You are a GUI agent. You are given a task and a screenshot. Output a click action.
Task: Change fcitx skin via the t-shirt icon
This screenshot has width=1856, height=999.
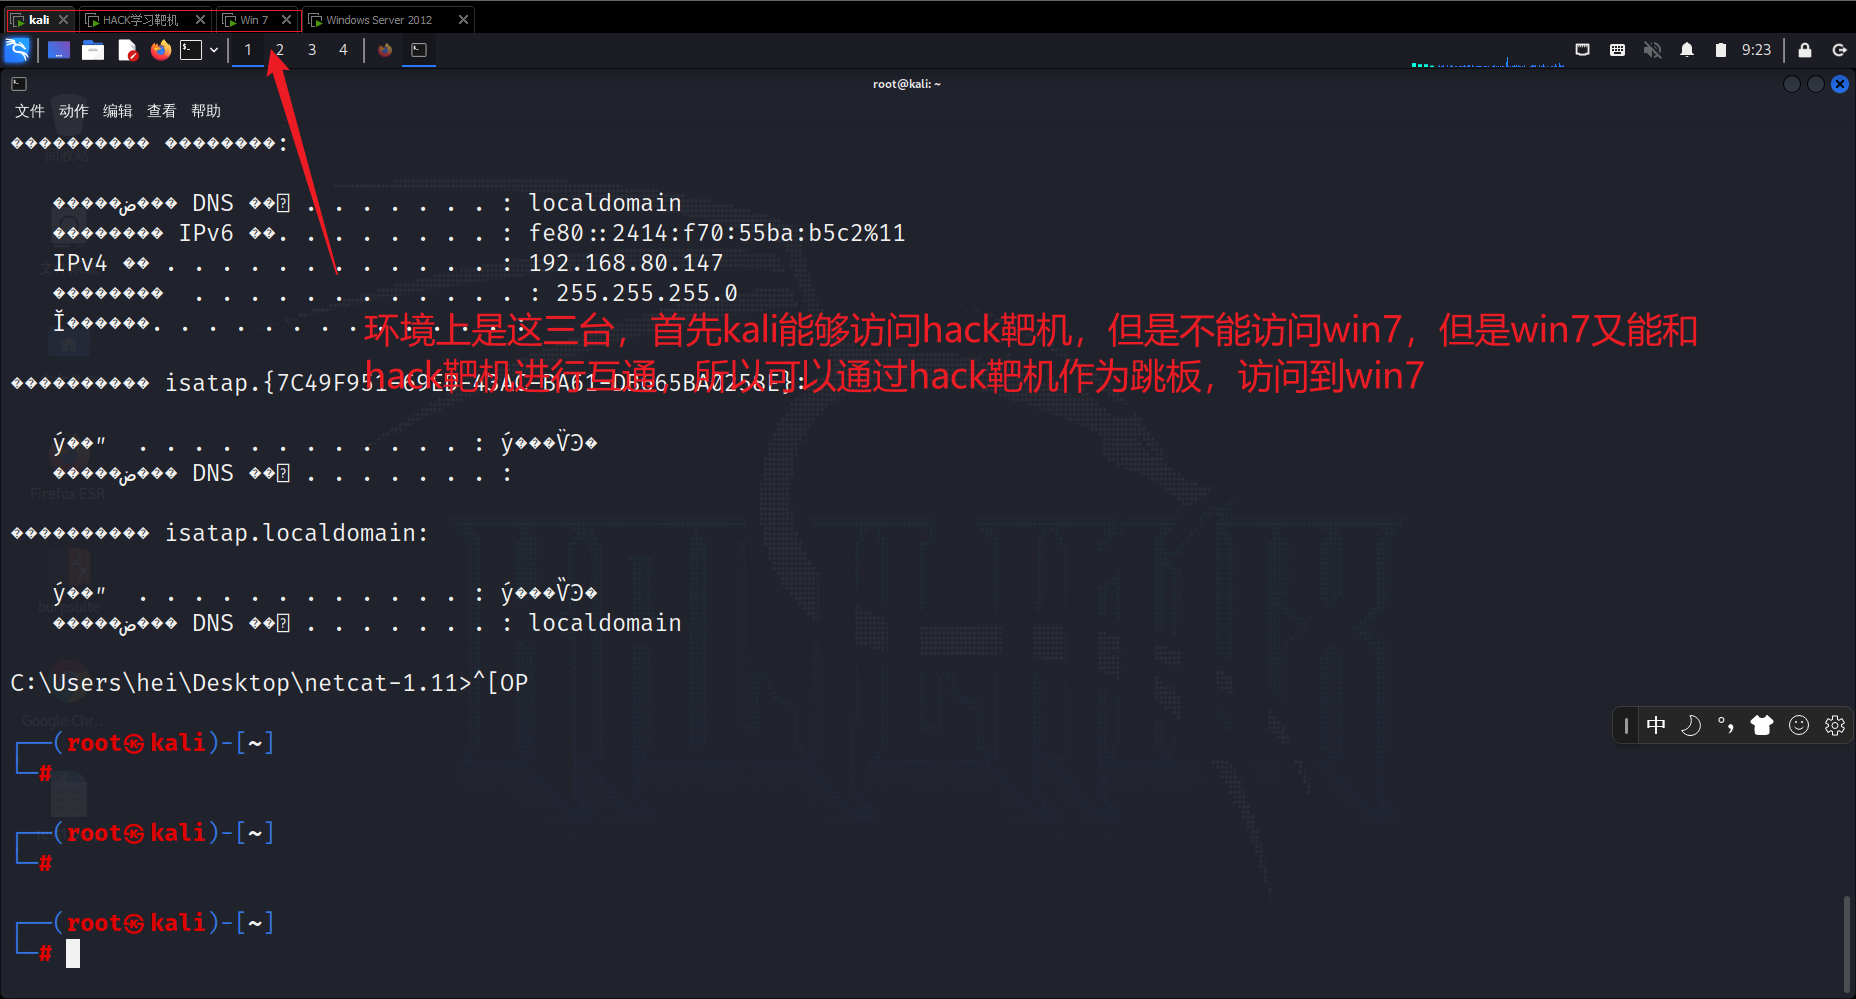(1762, 725)
